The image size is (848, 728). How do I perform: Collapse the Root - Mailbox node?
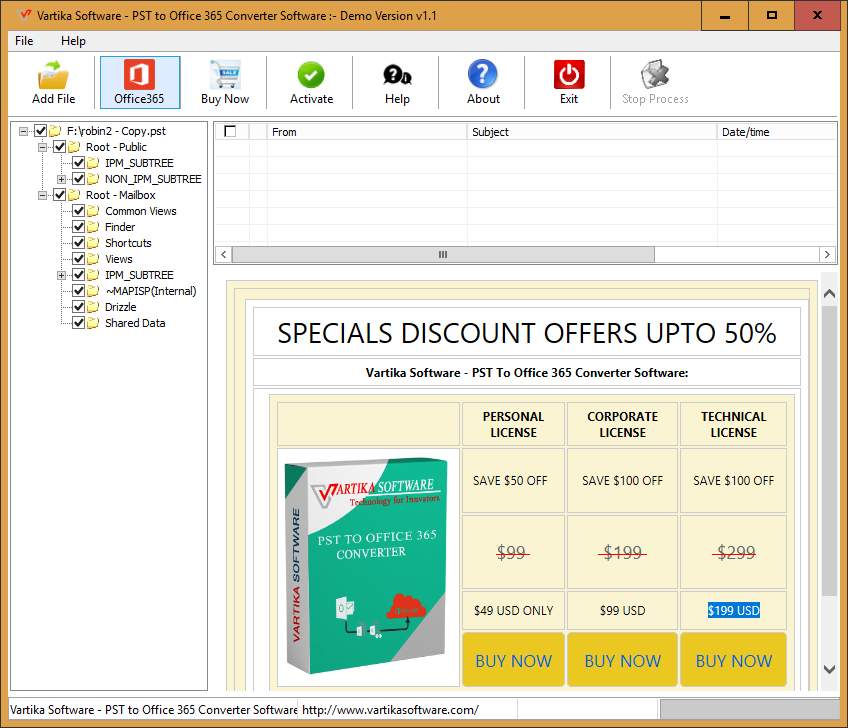coord(42,195)
